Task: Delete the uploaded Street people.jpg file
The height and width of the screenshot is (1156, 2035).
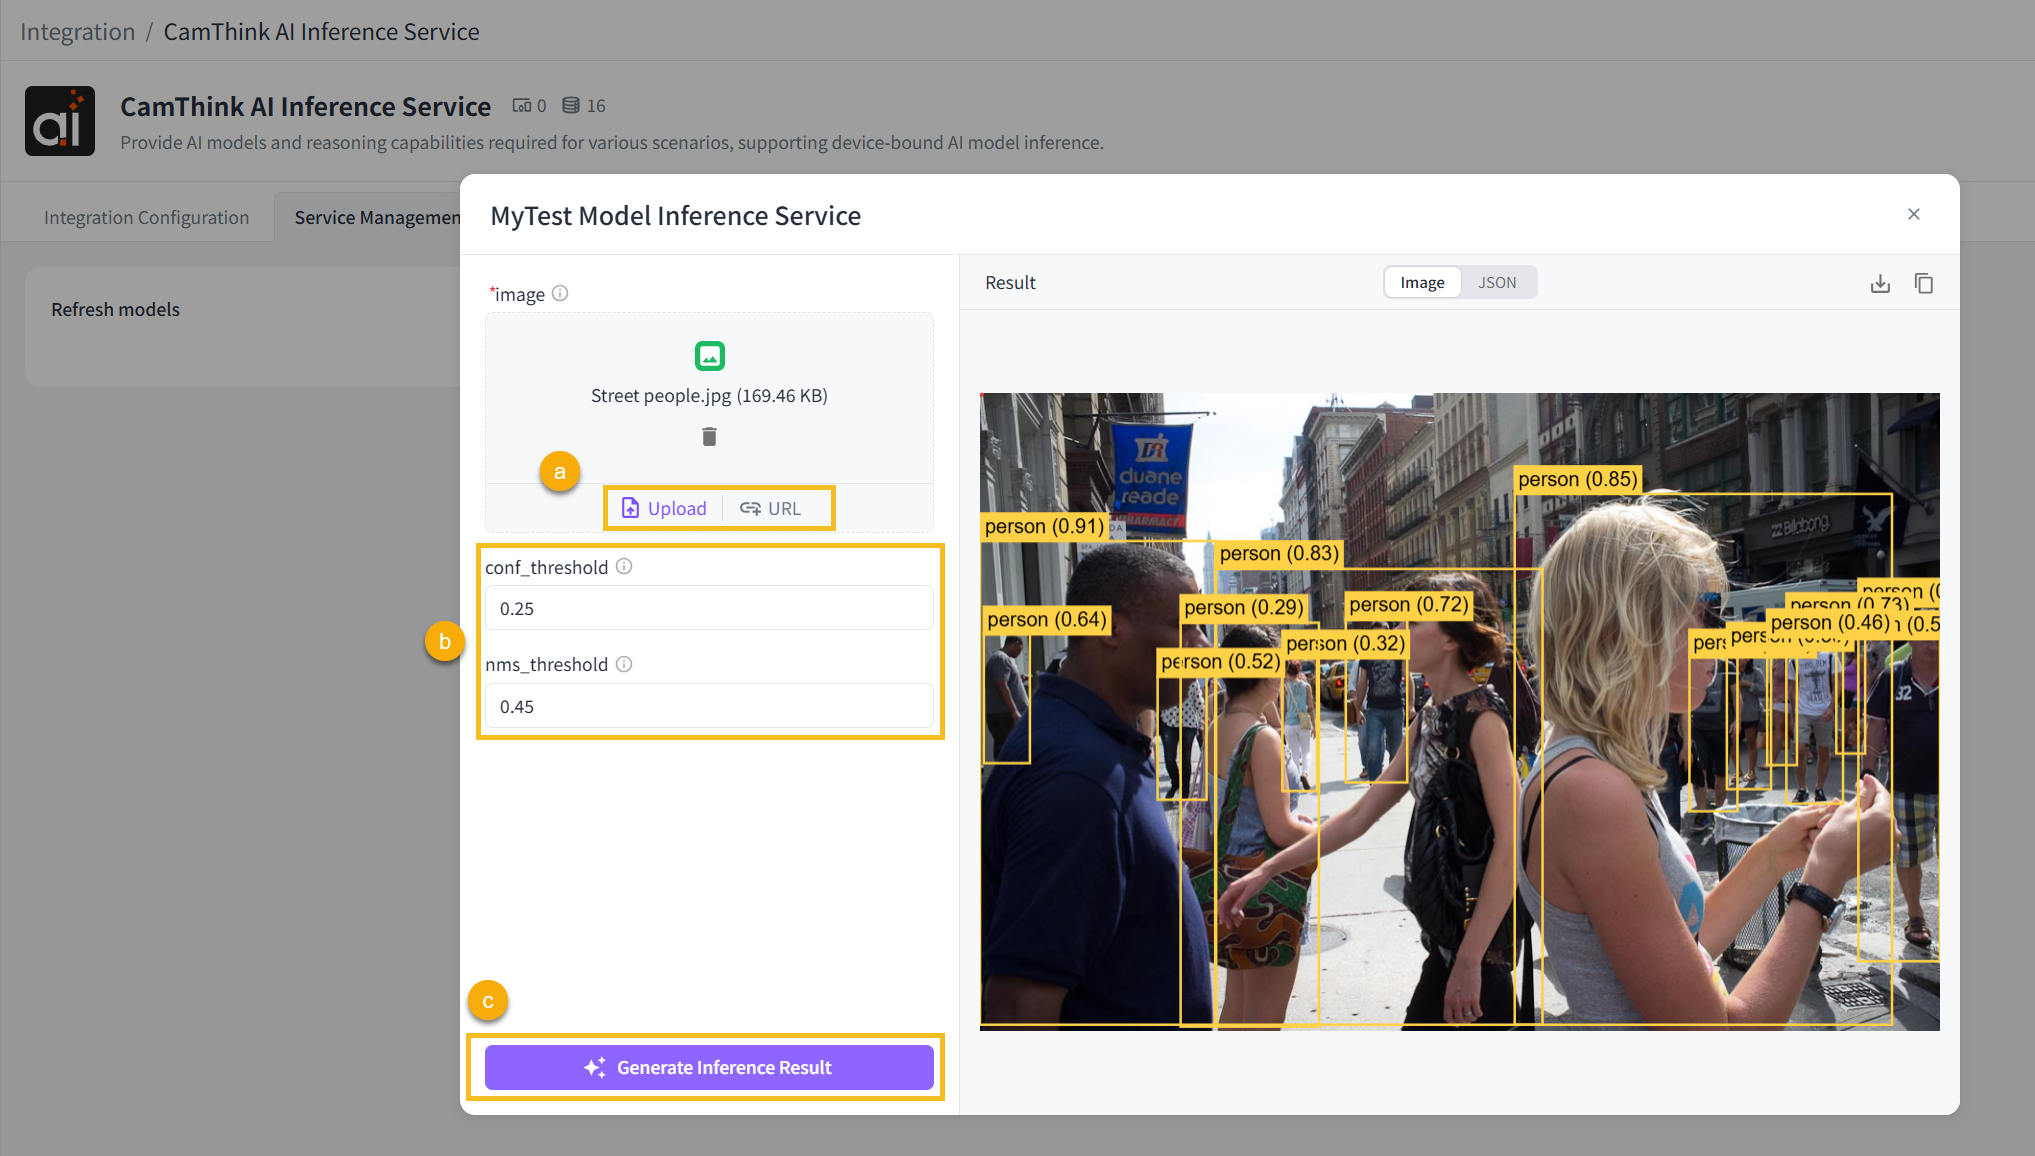Action: (x=709, y=436)
